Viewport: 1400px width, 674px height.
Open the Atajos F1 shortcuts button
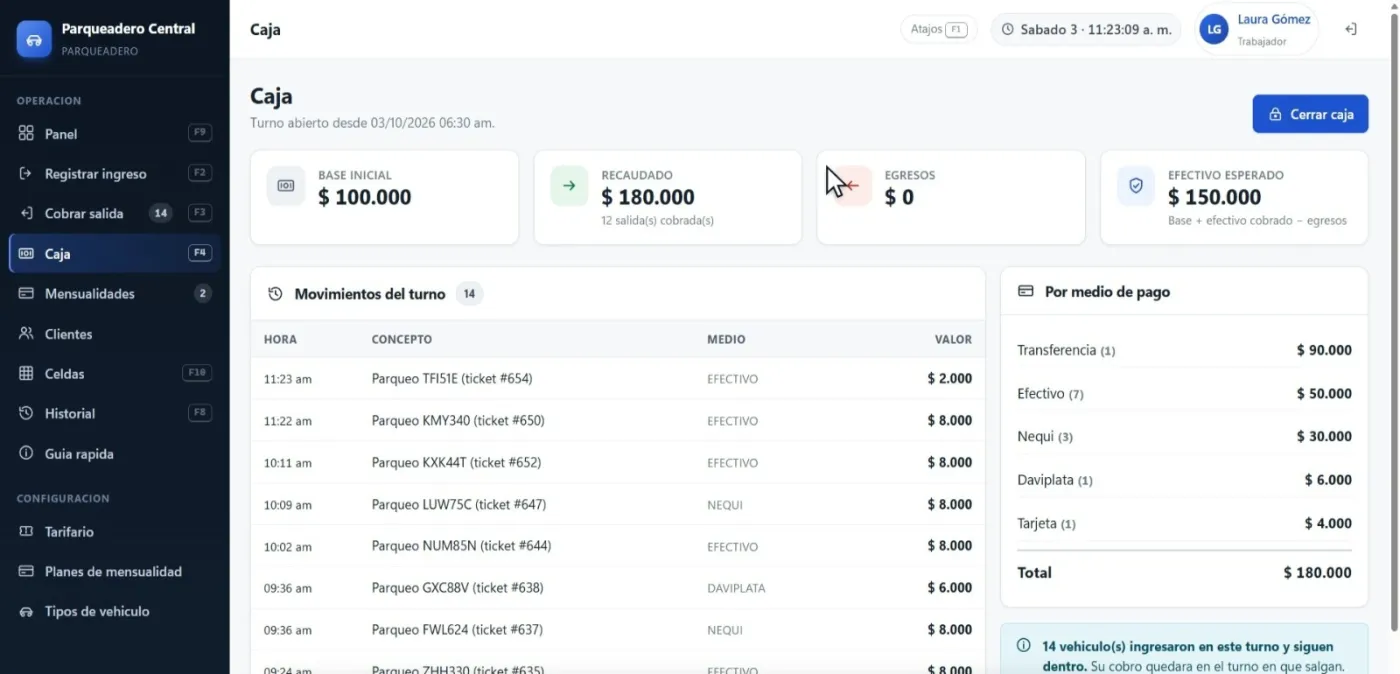point(939,30)
